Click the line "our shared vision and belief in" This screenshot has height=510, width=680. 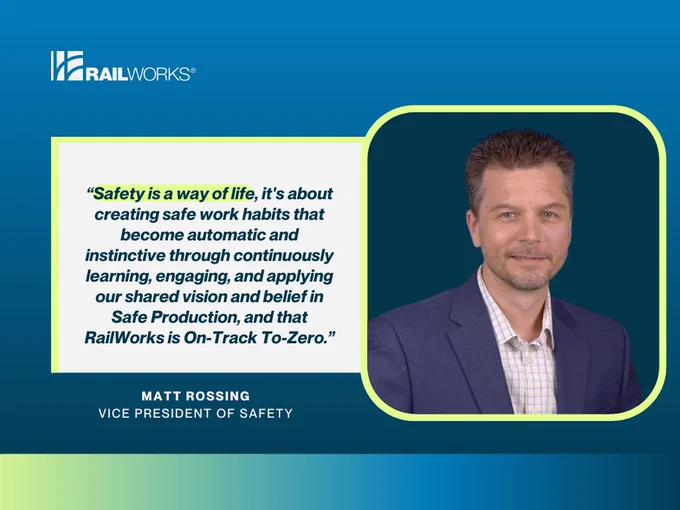209,297
